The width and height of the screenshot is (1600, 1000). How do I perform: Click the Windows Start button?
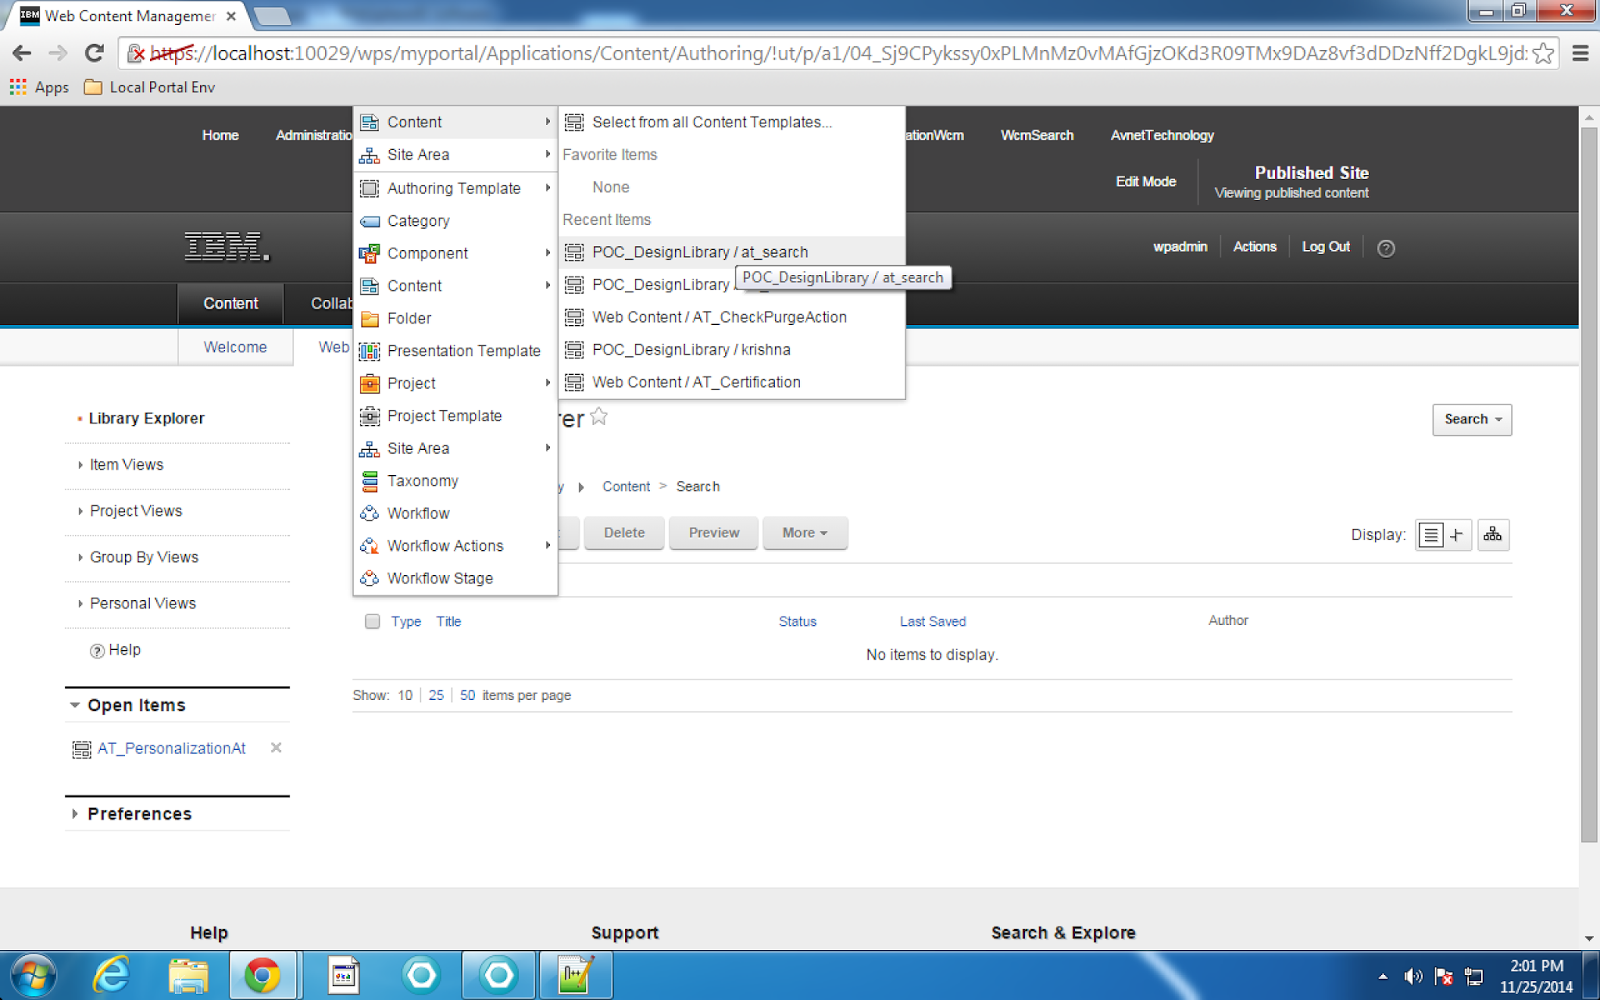click(x=31, y=975)
